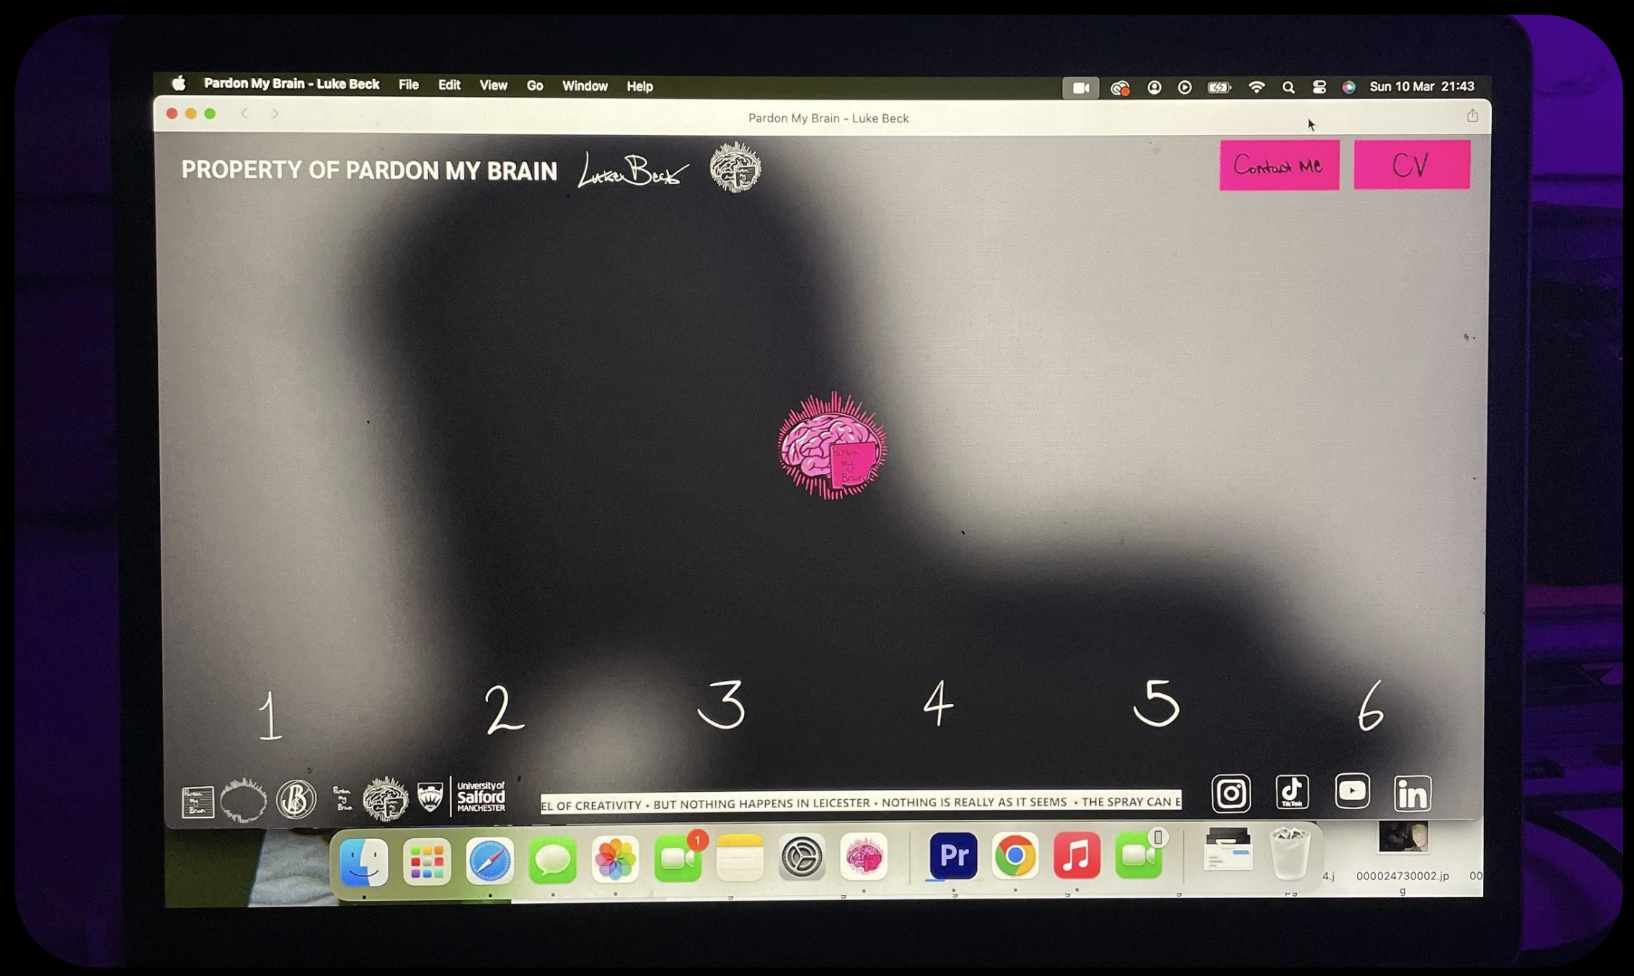The height and width of the screenshot is (976, 1634).
Task: Open the File menu
Action: 408,86
